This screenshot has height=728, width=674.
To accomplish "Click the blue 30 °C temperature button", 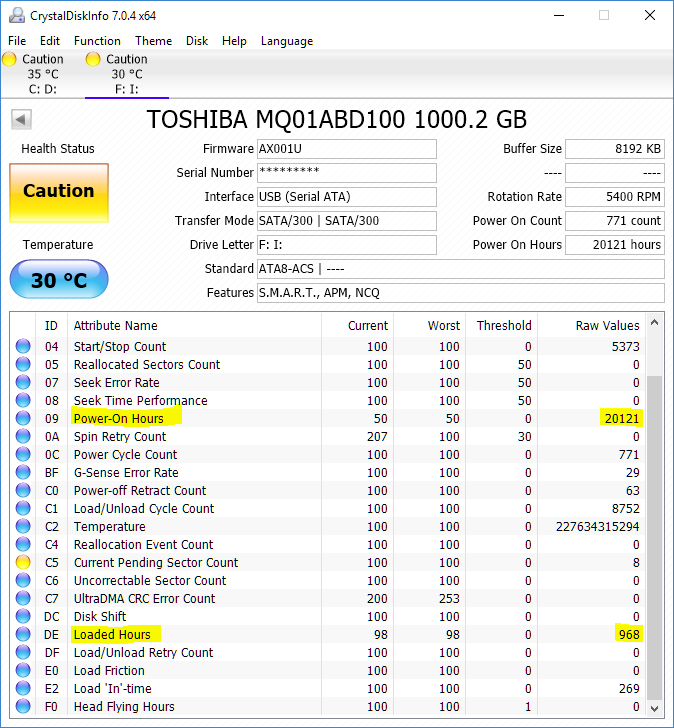I will click(59, 279).
